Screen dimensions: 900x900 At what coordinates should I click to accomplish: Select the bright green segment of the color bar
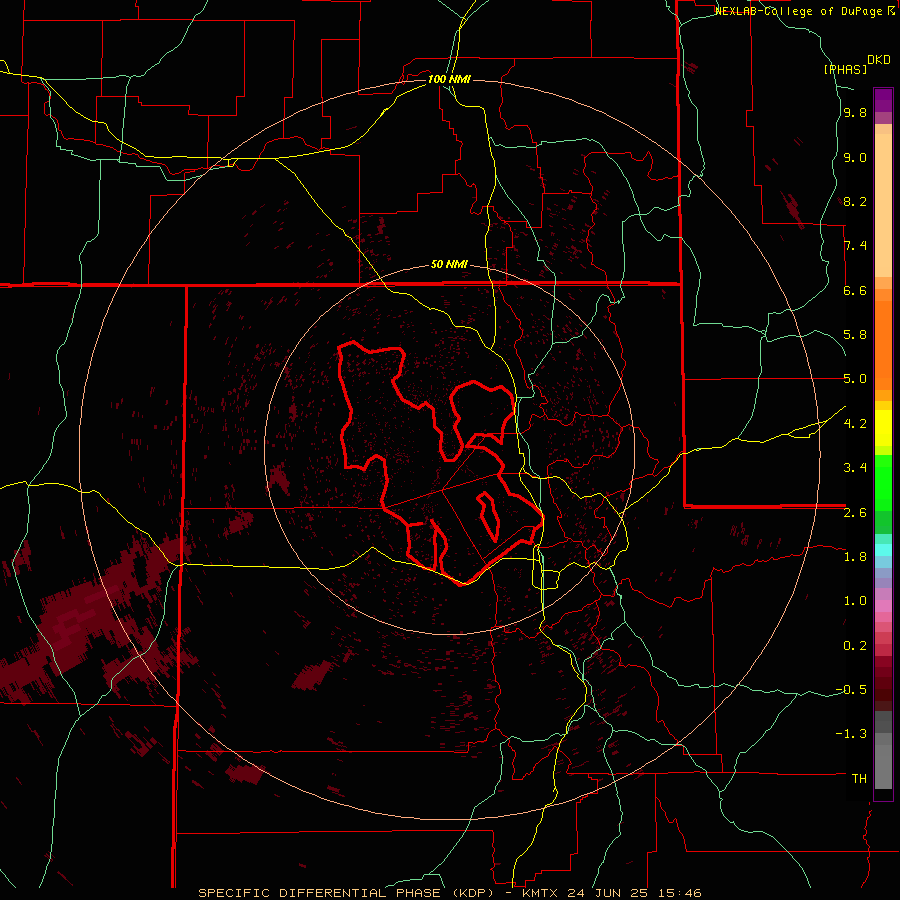pos(883,482)
